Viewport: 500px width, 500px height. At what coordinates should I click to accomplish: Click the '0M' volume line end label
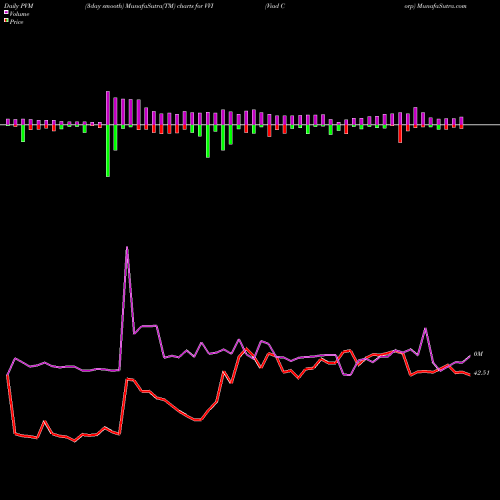click(478, 354)
